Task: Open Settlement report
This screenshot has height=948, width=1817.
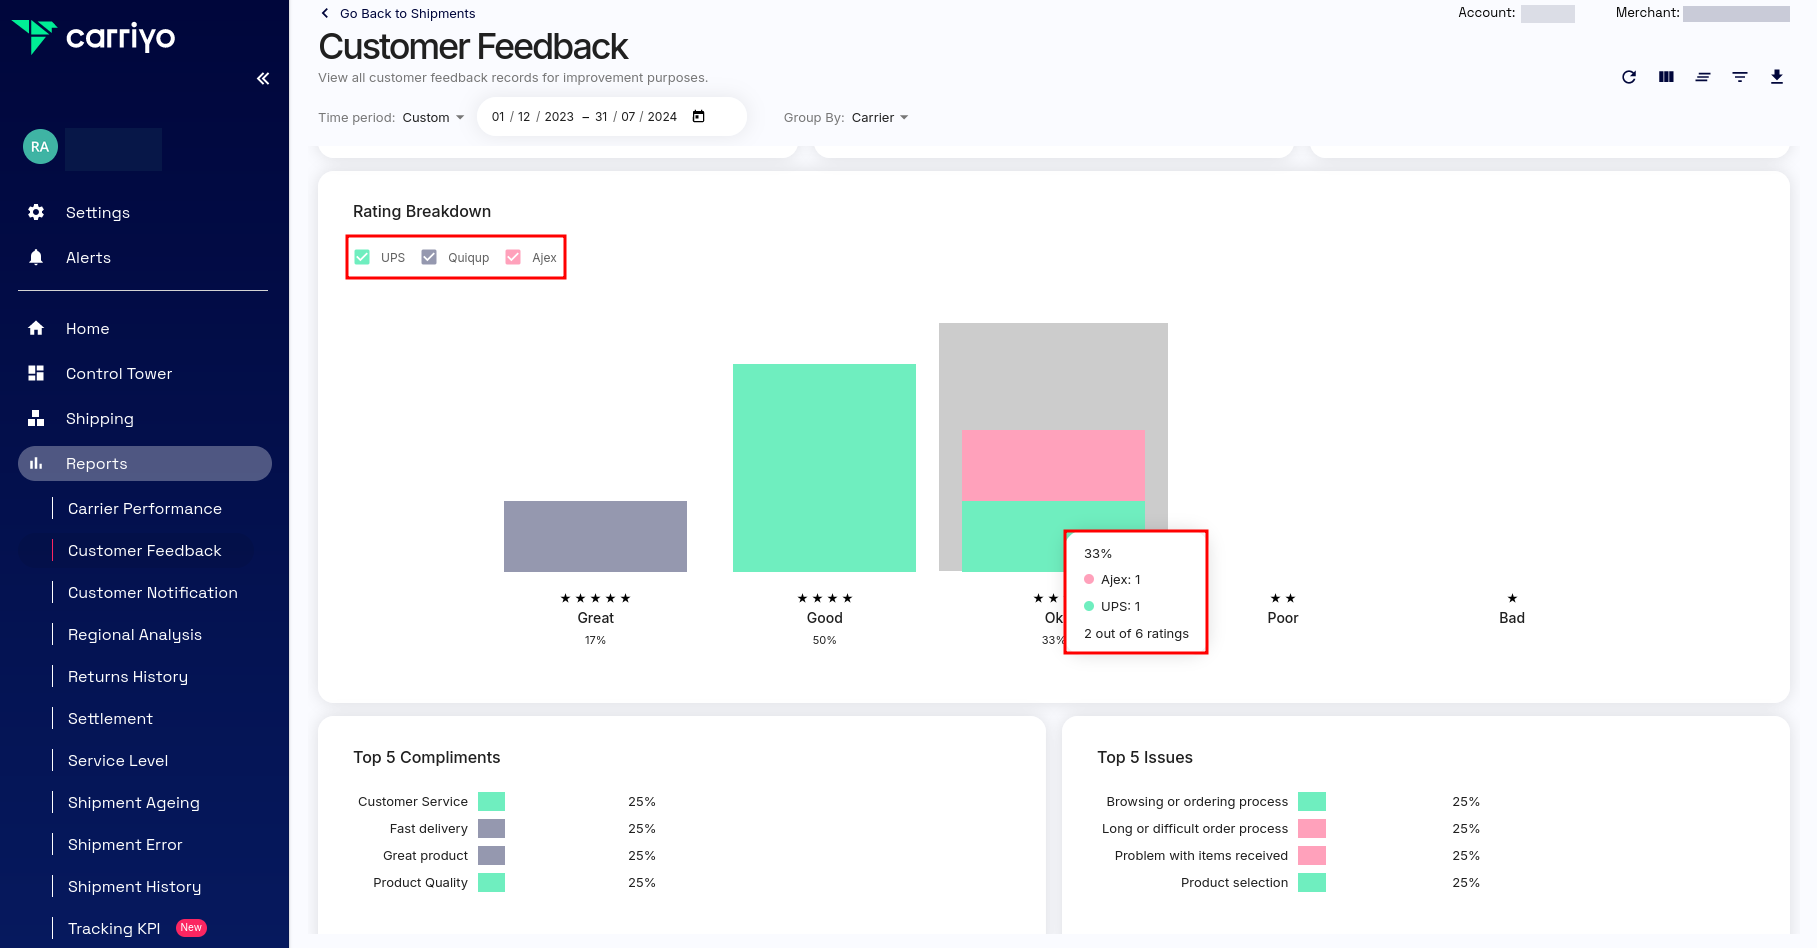Action: point(110,718)
